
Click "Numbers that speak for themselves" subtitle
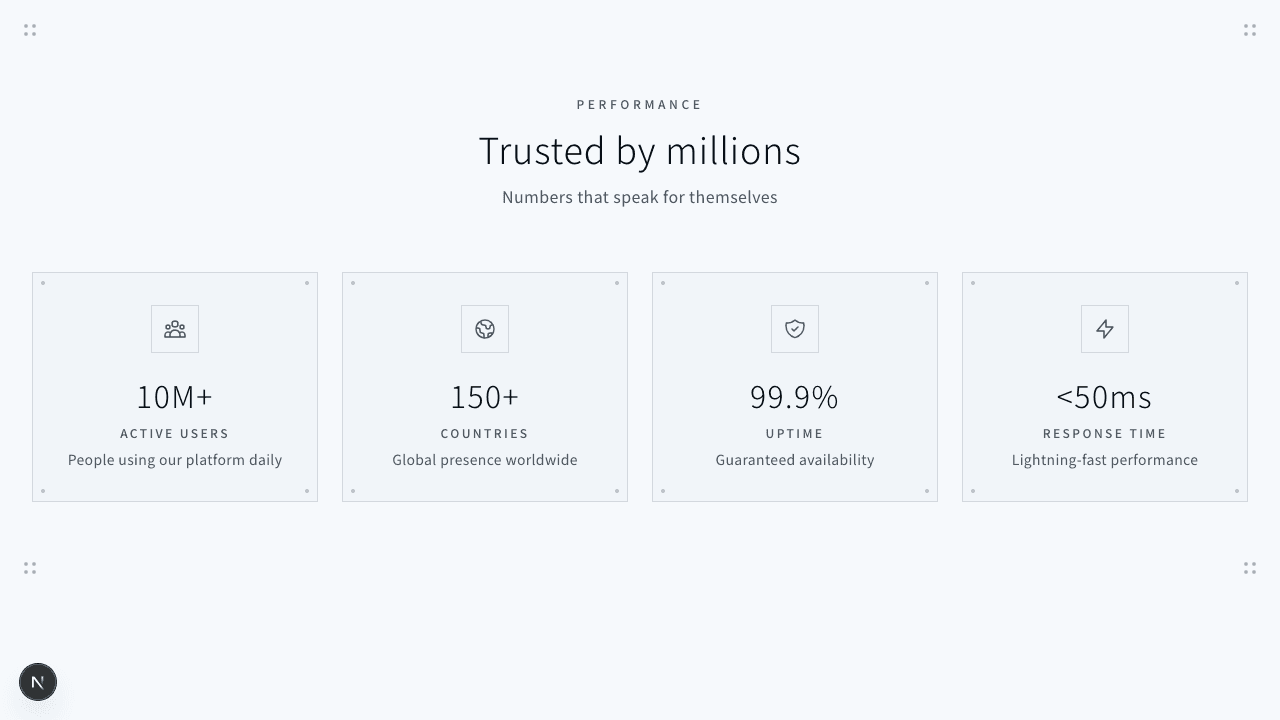click(640, 197)
